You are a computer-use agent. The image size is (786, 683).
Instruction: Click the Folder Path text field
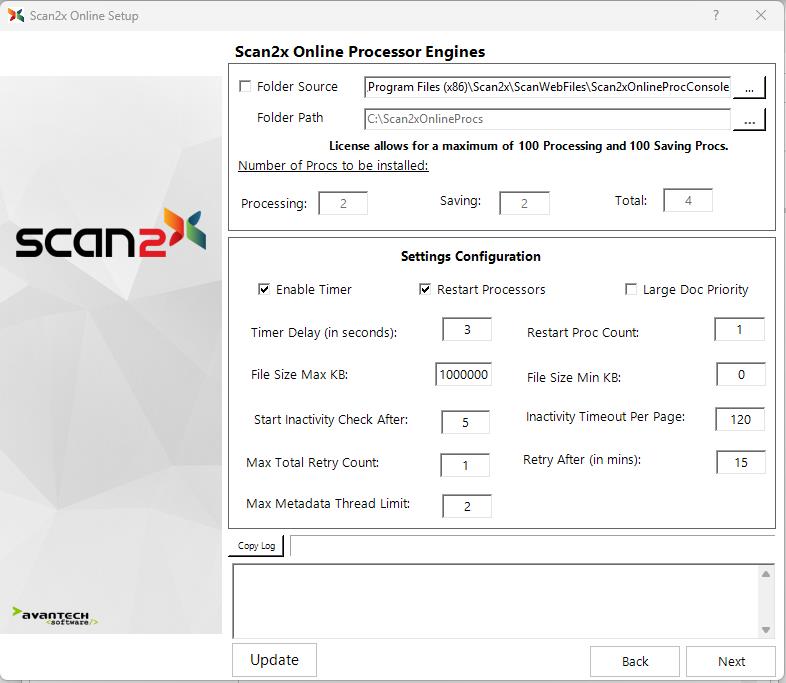[547, 119]
